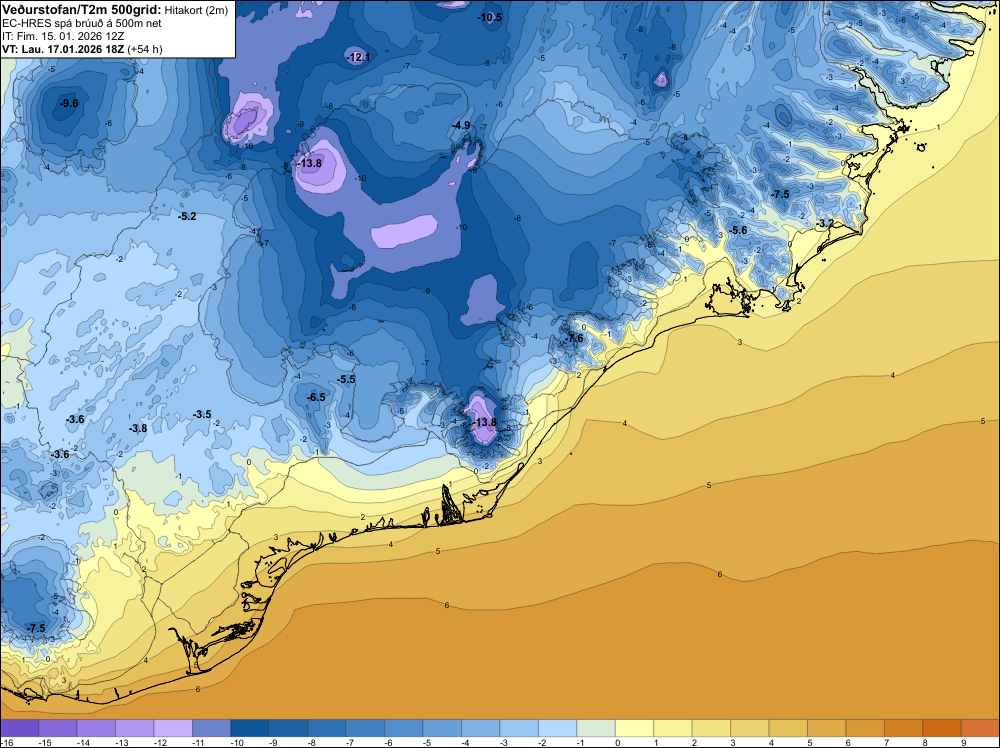Pick the legend swatch between -5 and -4

[x=442, y=728]
